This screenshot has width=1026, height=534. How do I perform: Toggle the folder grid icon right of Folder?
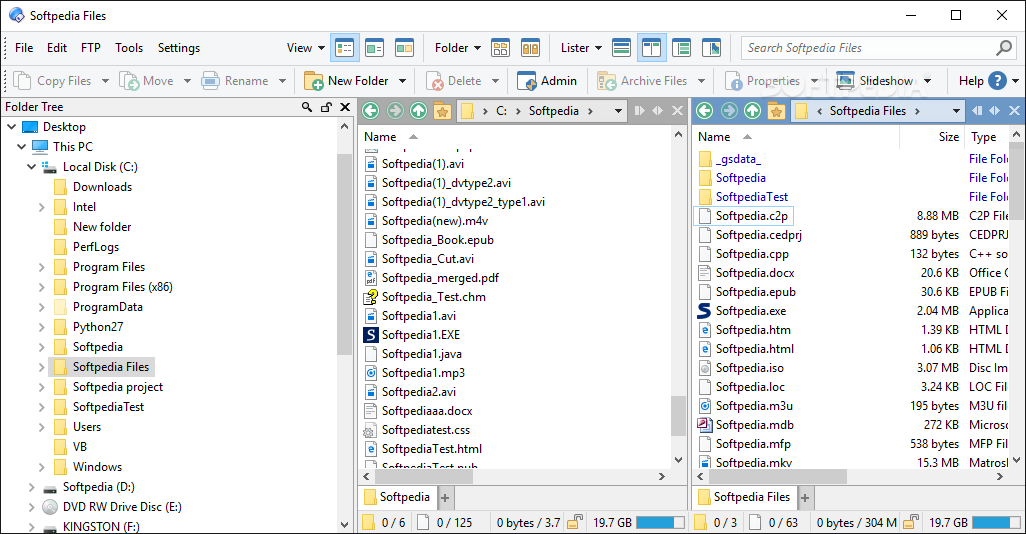[501, 48]
